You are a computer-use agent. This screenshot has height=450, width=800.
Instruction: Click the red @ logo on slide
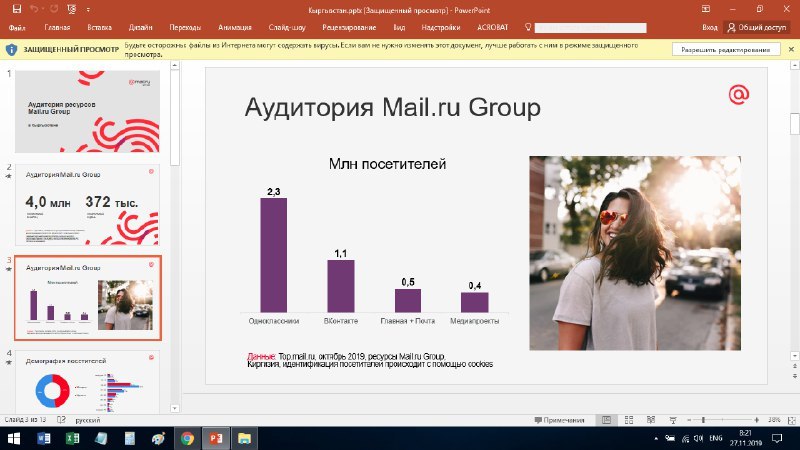click(x=739, y=94)
